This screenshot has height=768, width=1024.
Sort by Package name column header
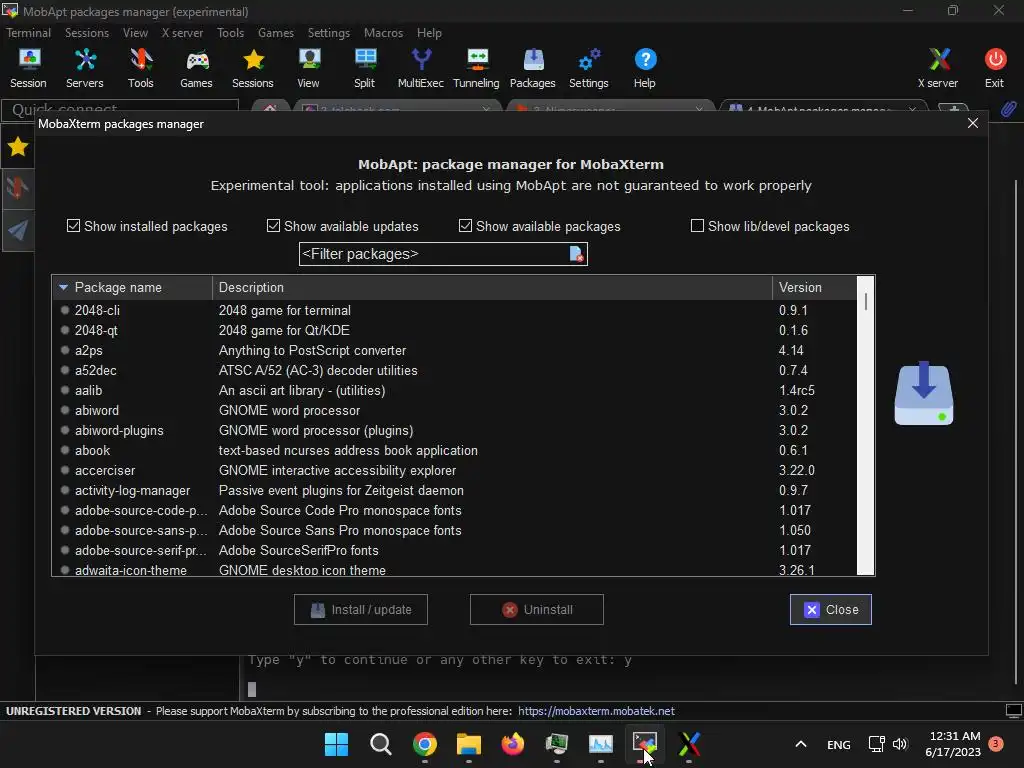point(133,287)
